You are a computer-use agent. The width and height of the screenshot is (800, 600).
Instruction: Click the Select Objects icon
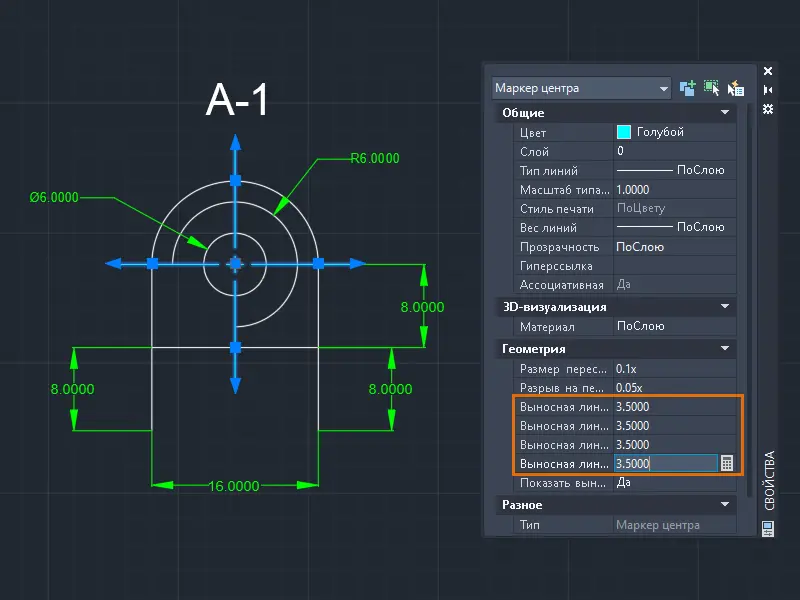(712, 88)
